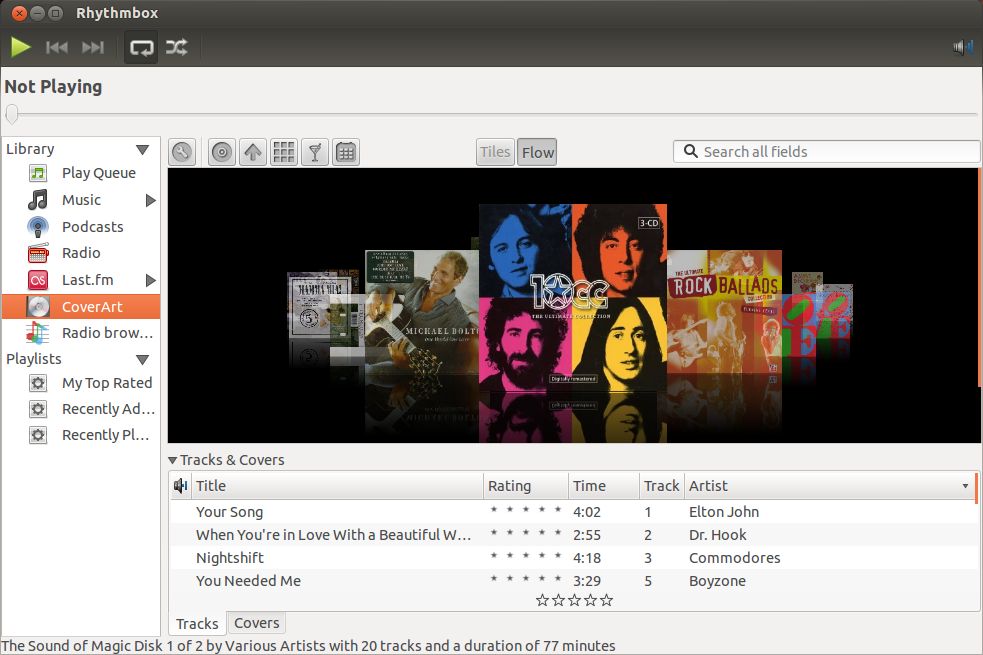Screen dimensions: 983x655
Task: Switch to Tiles view
Action: tap(495, 152)
